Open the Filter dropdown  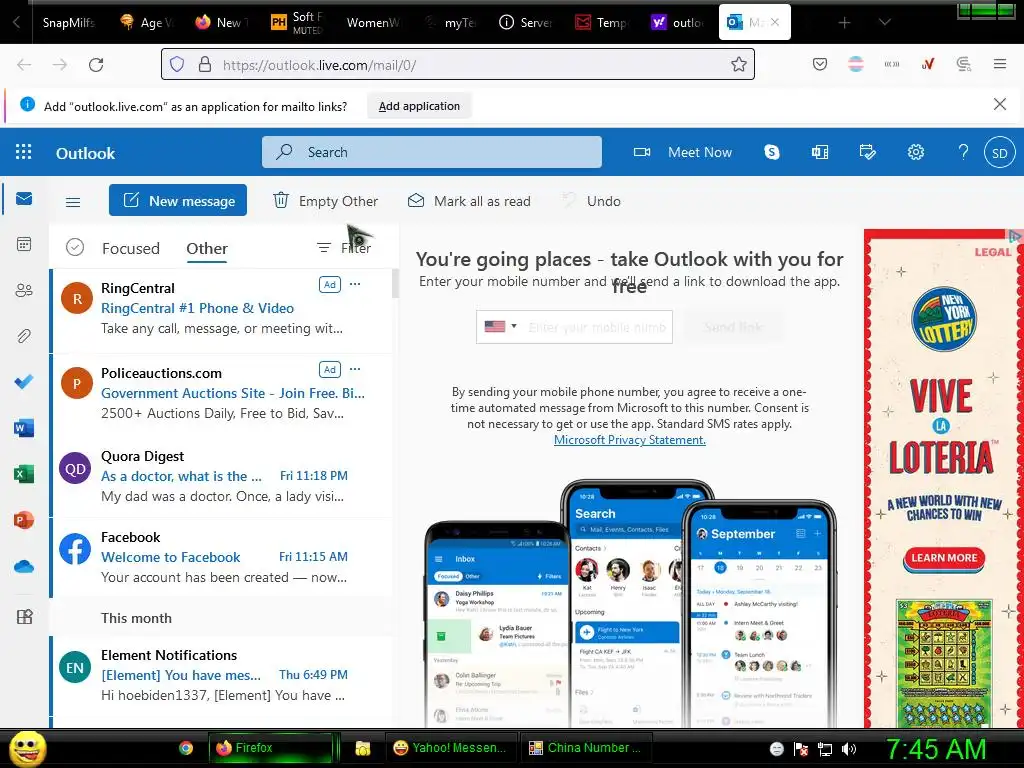tap(344, 248)
